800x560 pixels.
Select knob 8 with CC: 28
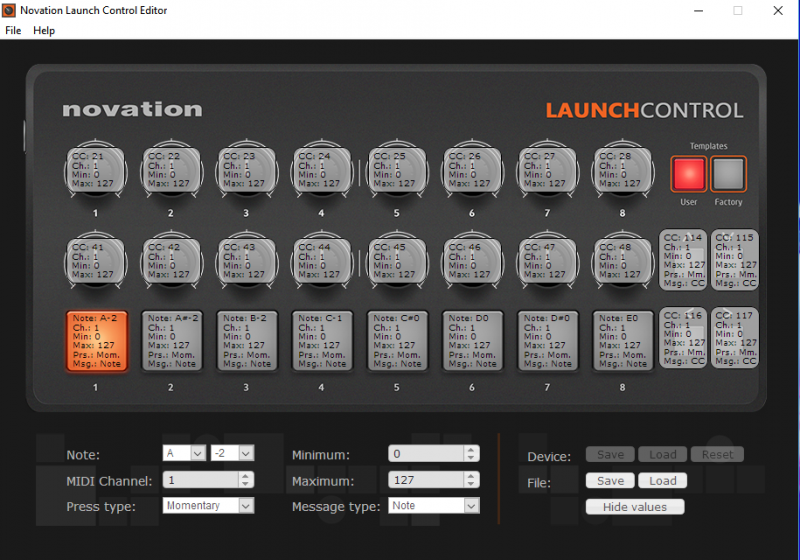622,170
